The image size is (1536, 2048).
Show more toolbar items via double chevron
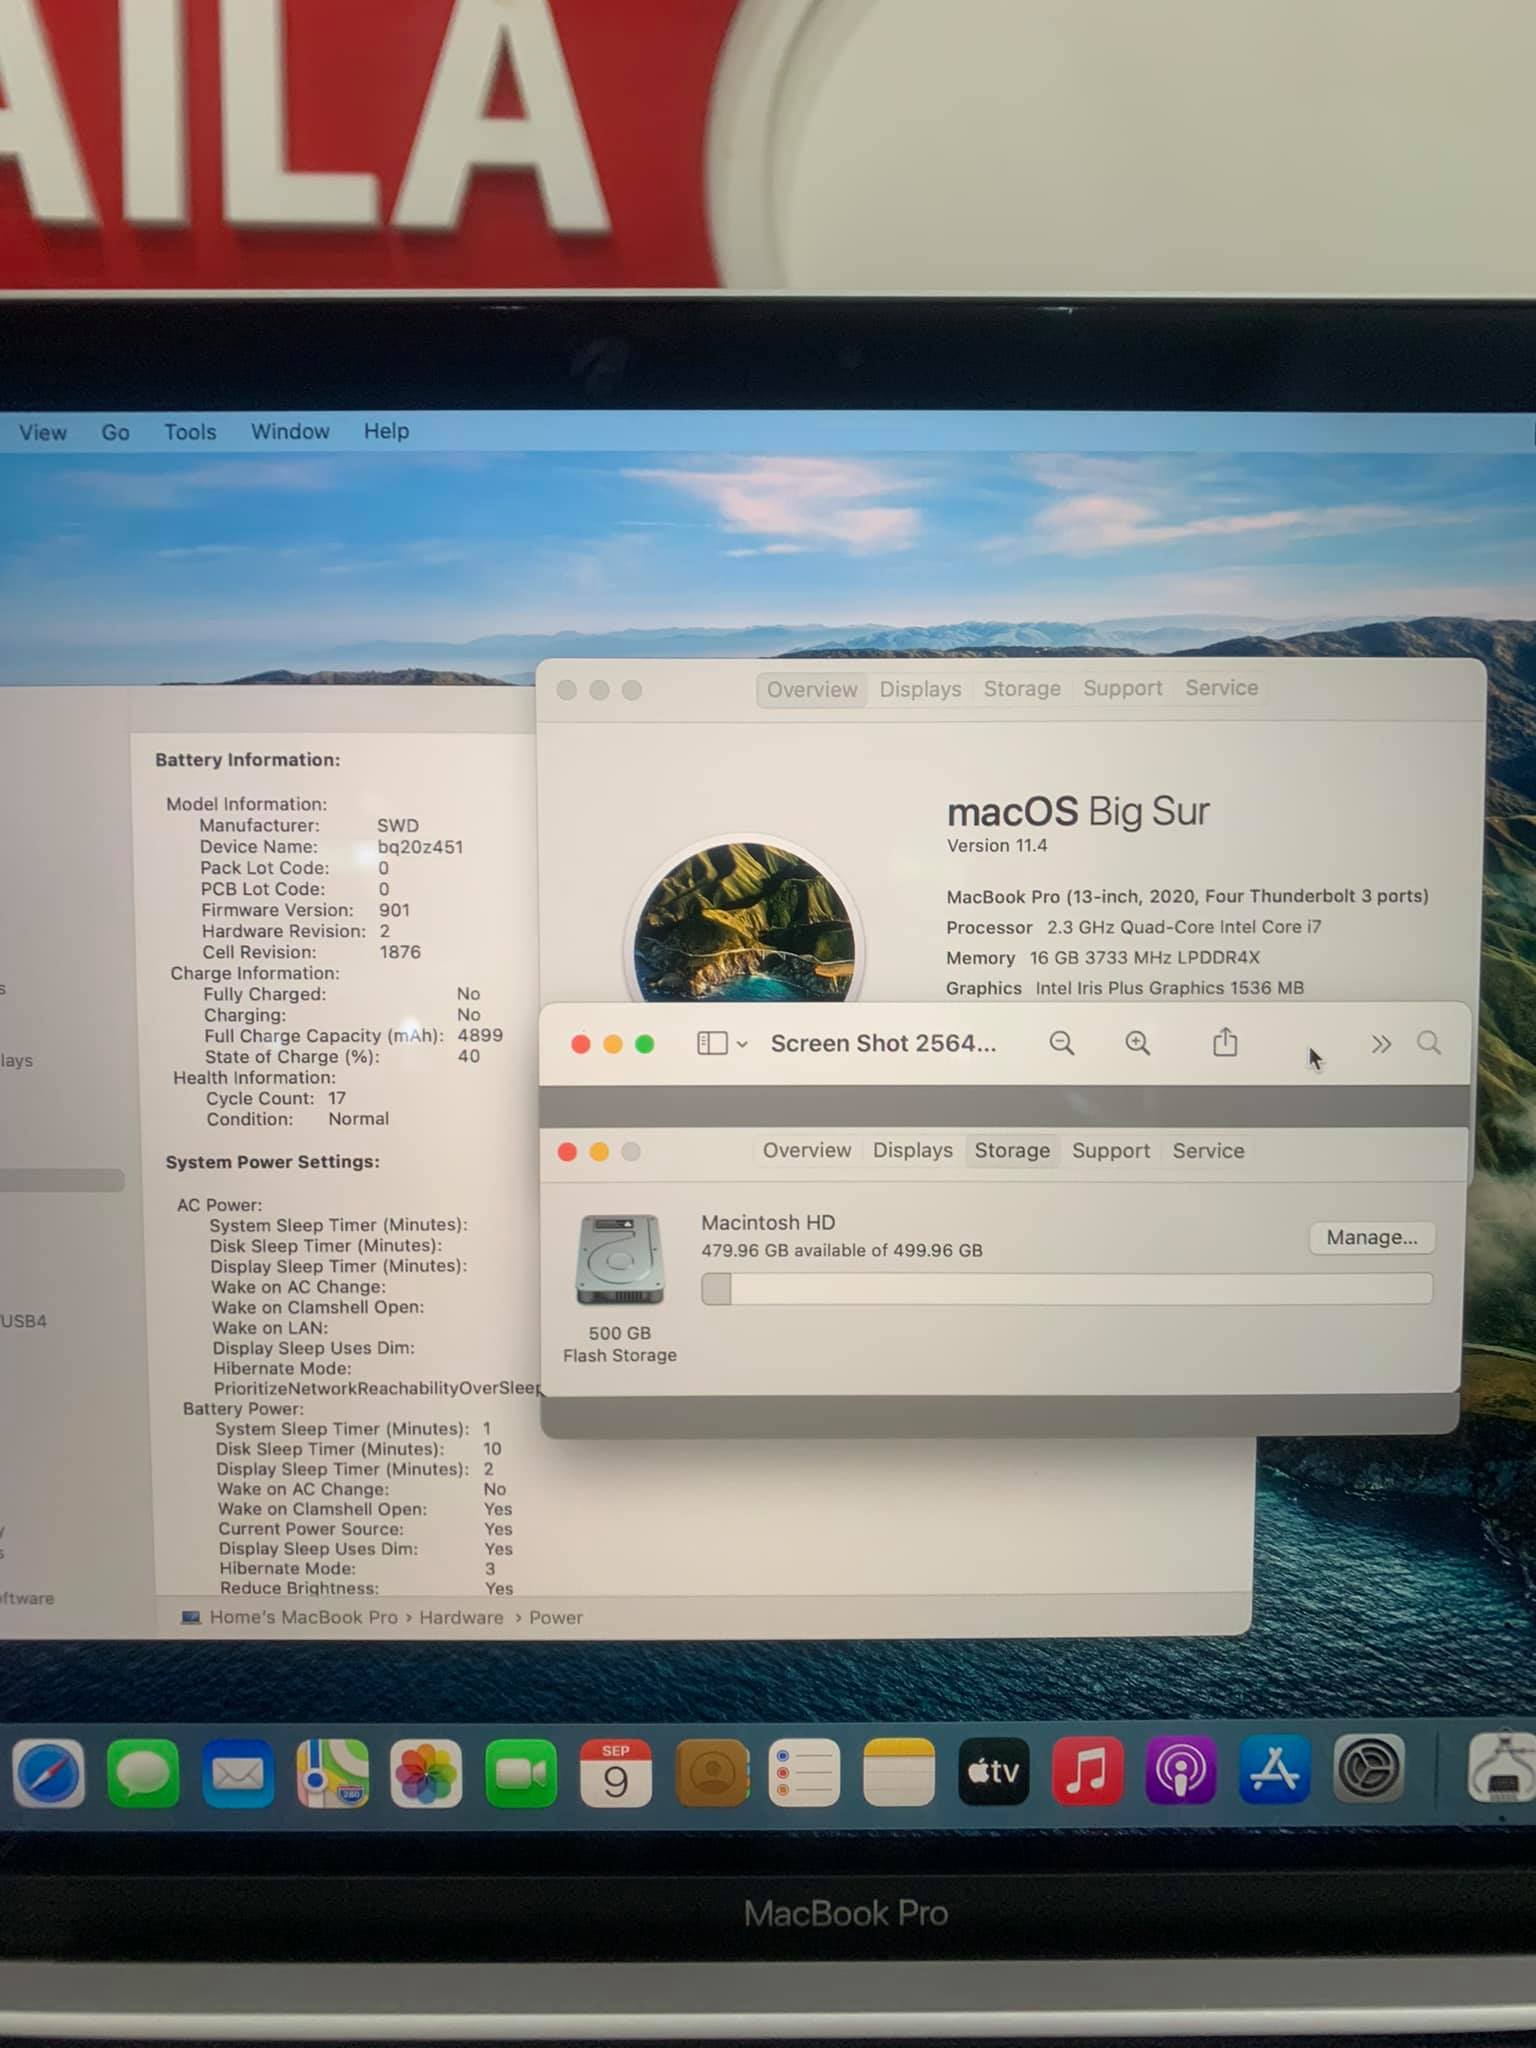(x=1381, y=1044)
